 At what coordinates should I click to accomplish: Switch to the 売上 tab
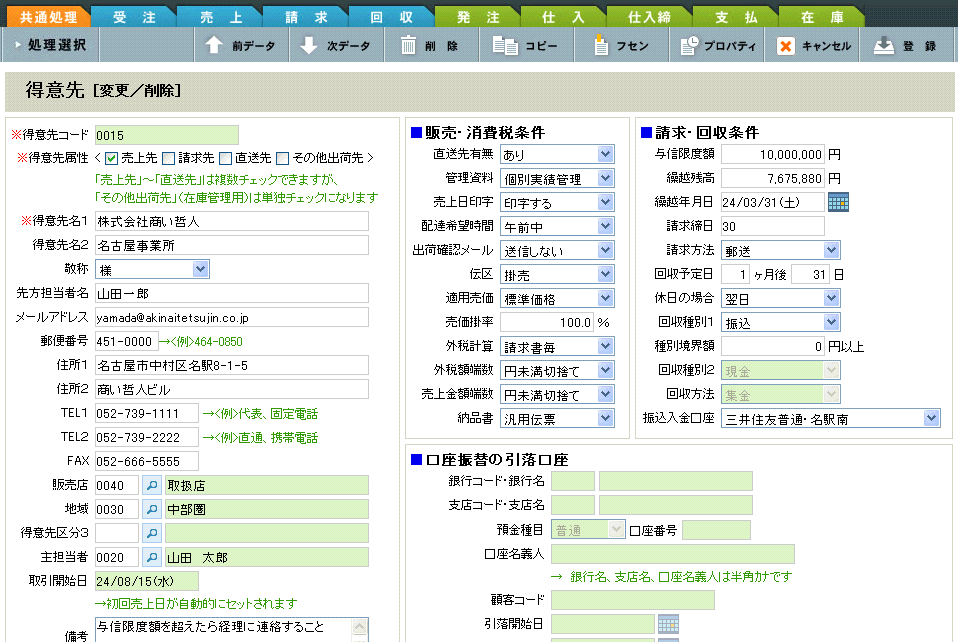221,16
